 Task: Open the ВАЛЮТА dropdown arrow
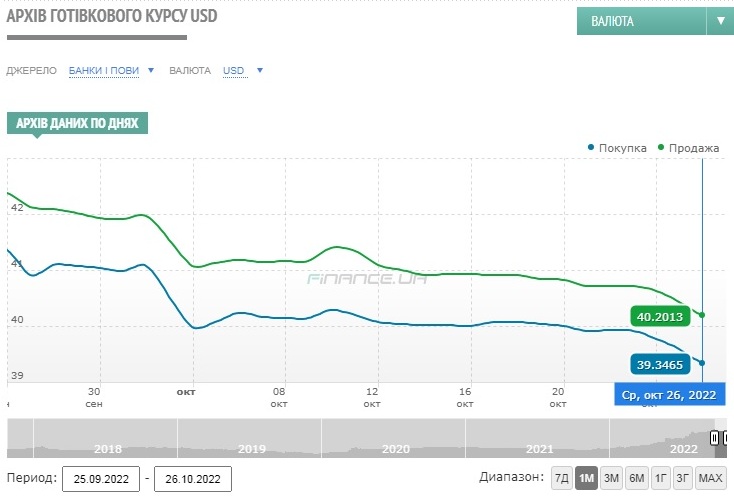click(x=719, y=21)
